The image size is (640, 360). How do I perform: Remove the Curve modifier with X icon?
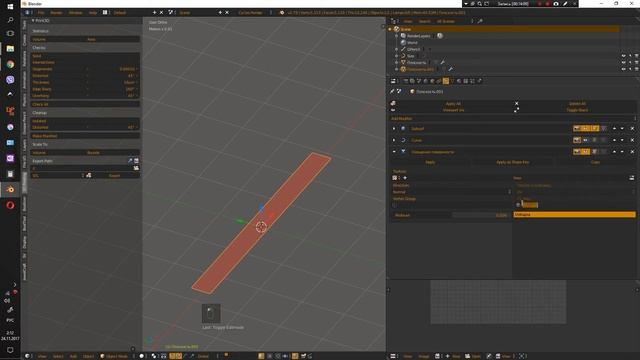[x=632, y=140]
